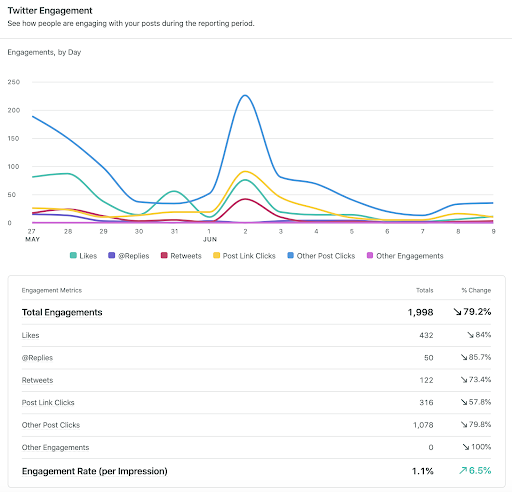Click the 9 date axis label
The image size is (512, 492).
pos(493,231)
